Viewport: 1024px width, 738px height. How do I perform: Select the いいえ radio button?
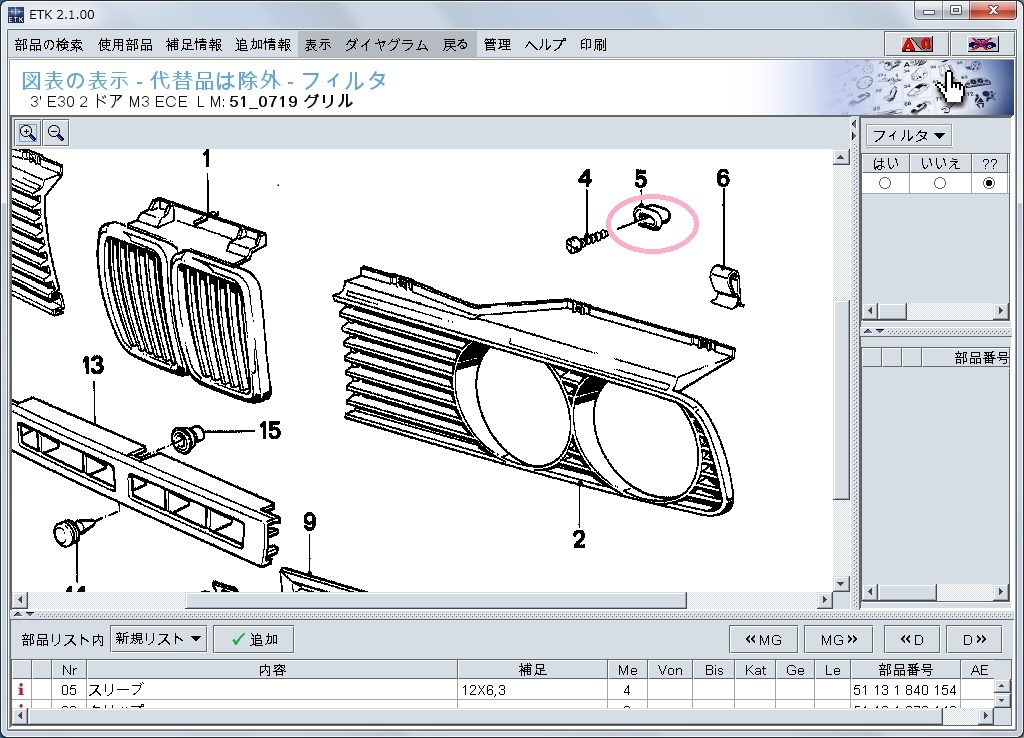click(939, 183)
